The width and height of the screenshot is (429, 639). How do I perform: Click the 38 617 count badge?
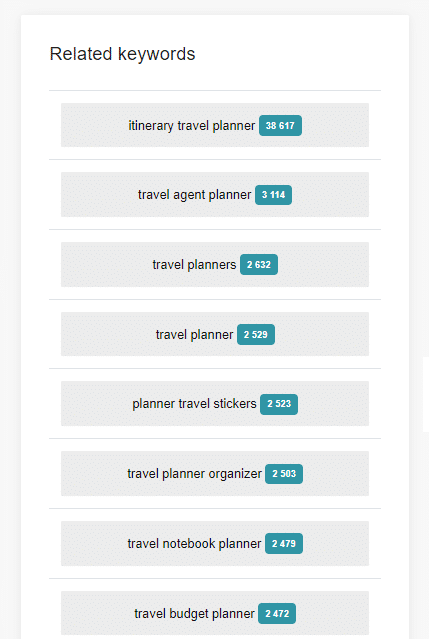tap(280, 126)
